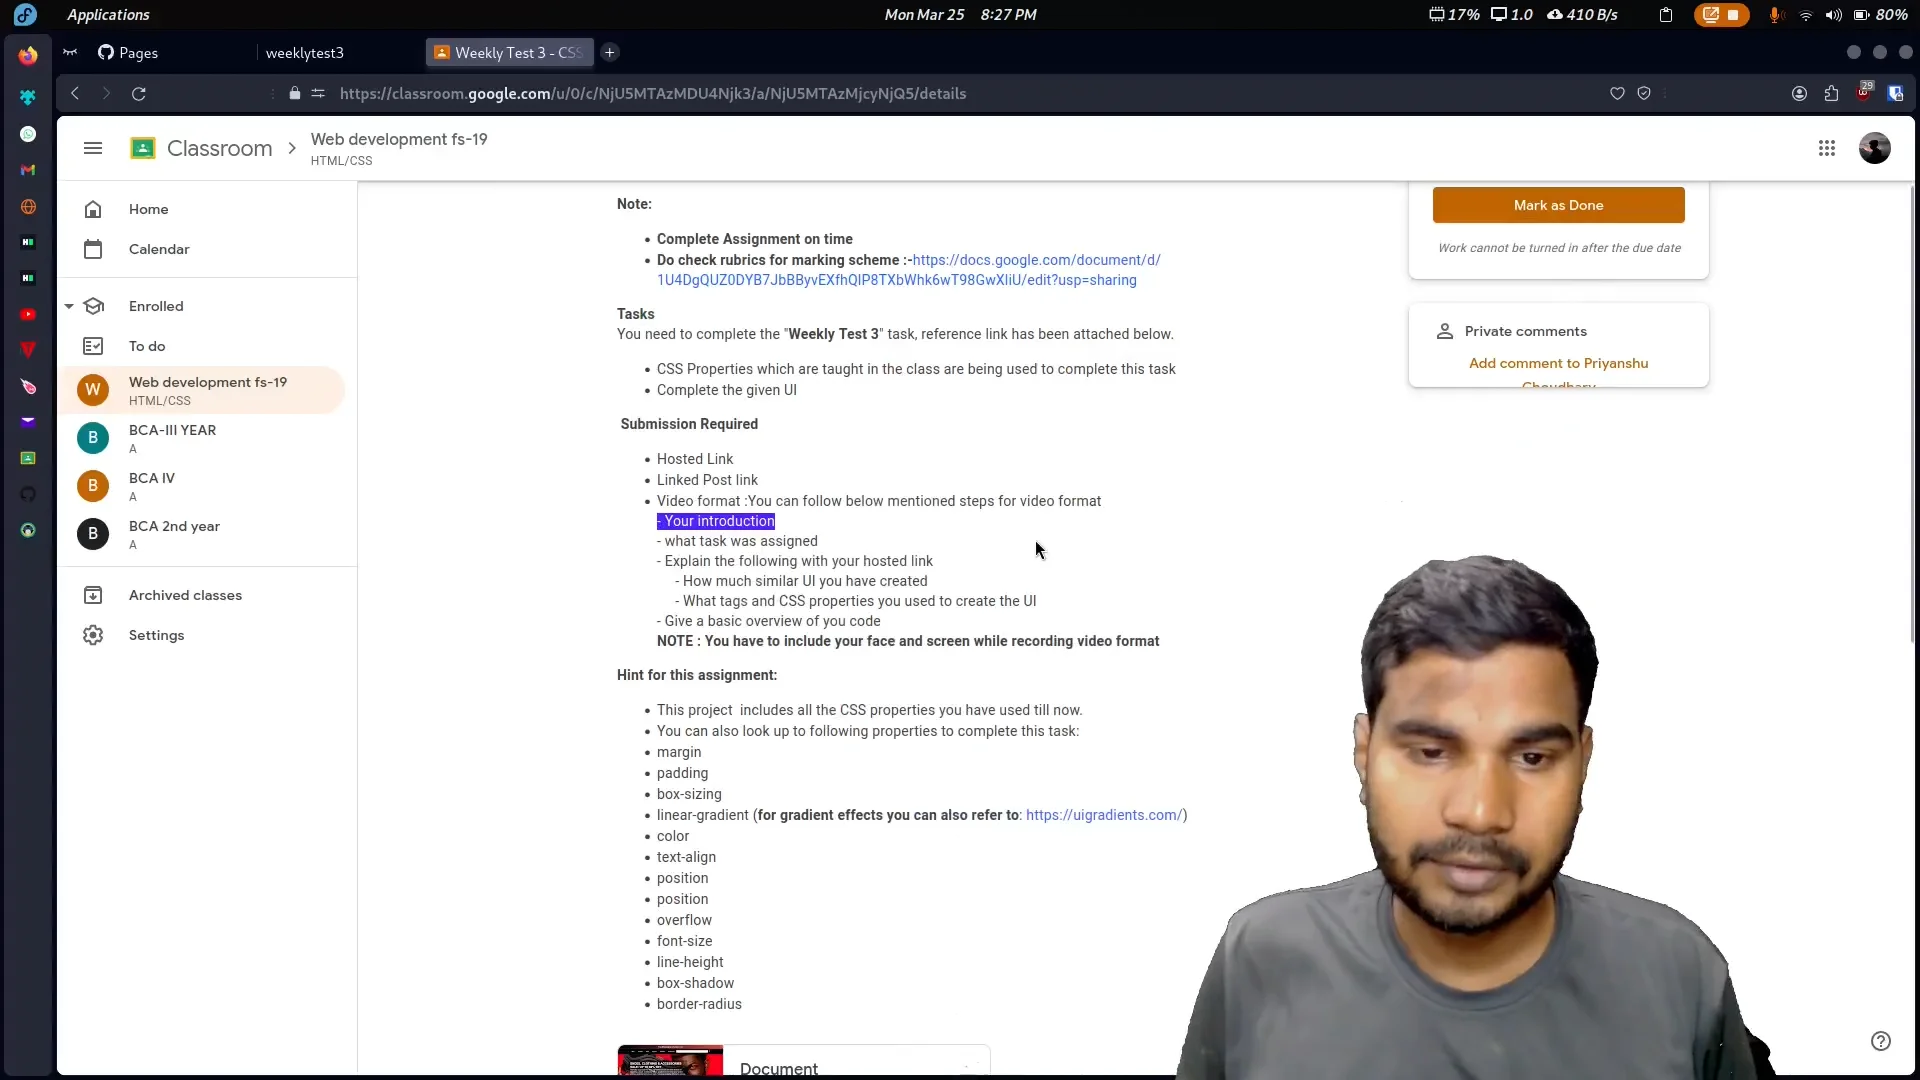Open the uigradients.com link
Viewport: 1920px width, 1080px height.
click(1104, 815)
